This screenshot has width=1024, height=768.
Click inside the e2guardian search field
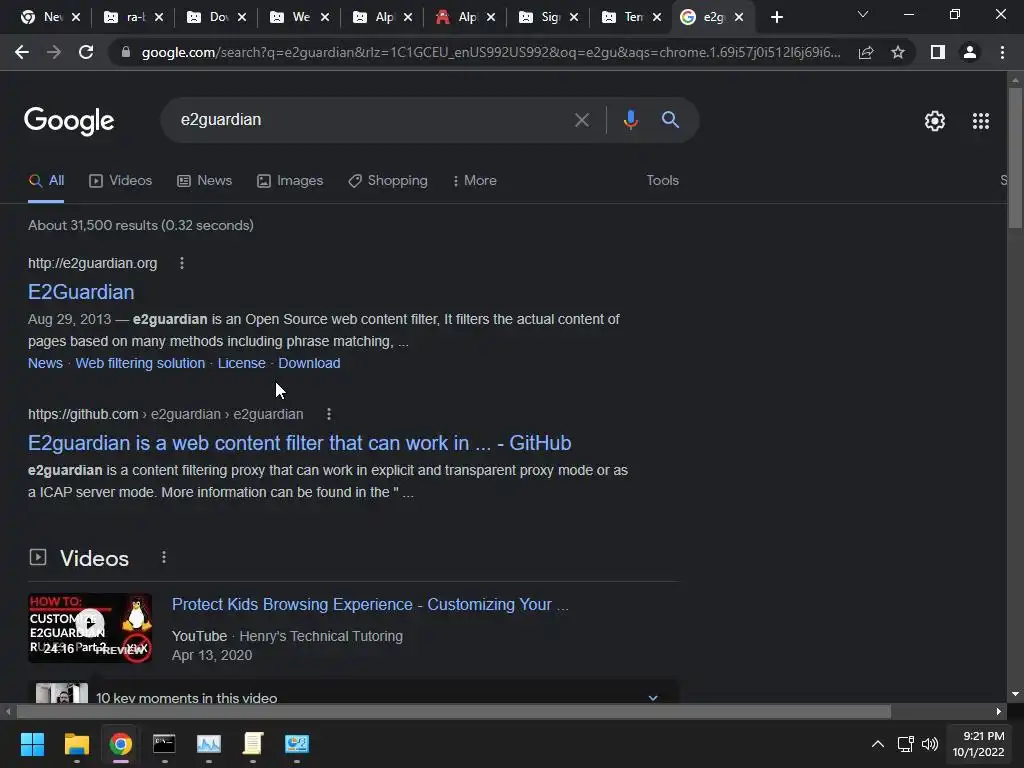point(372,120)
